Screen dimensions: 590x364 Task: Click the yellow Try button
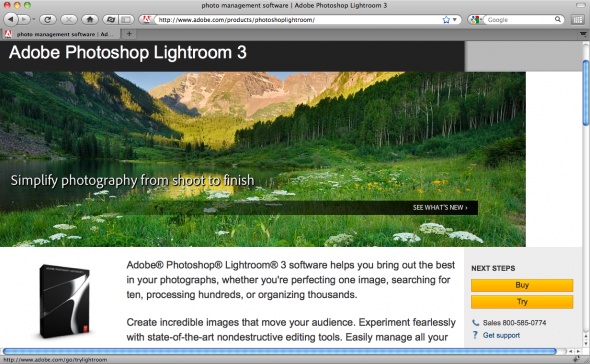click(522, 302)
